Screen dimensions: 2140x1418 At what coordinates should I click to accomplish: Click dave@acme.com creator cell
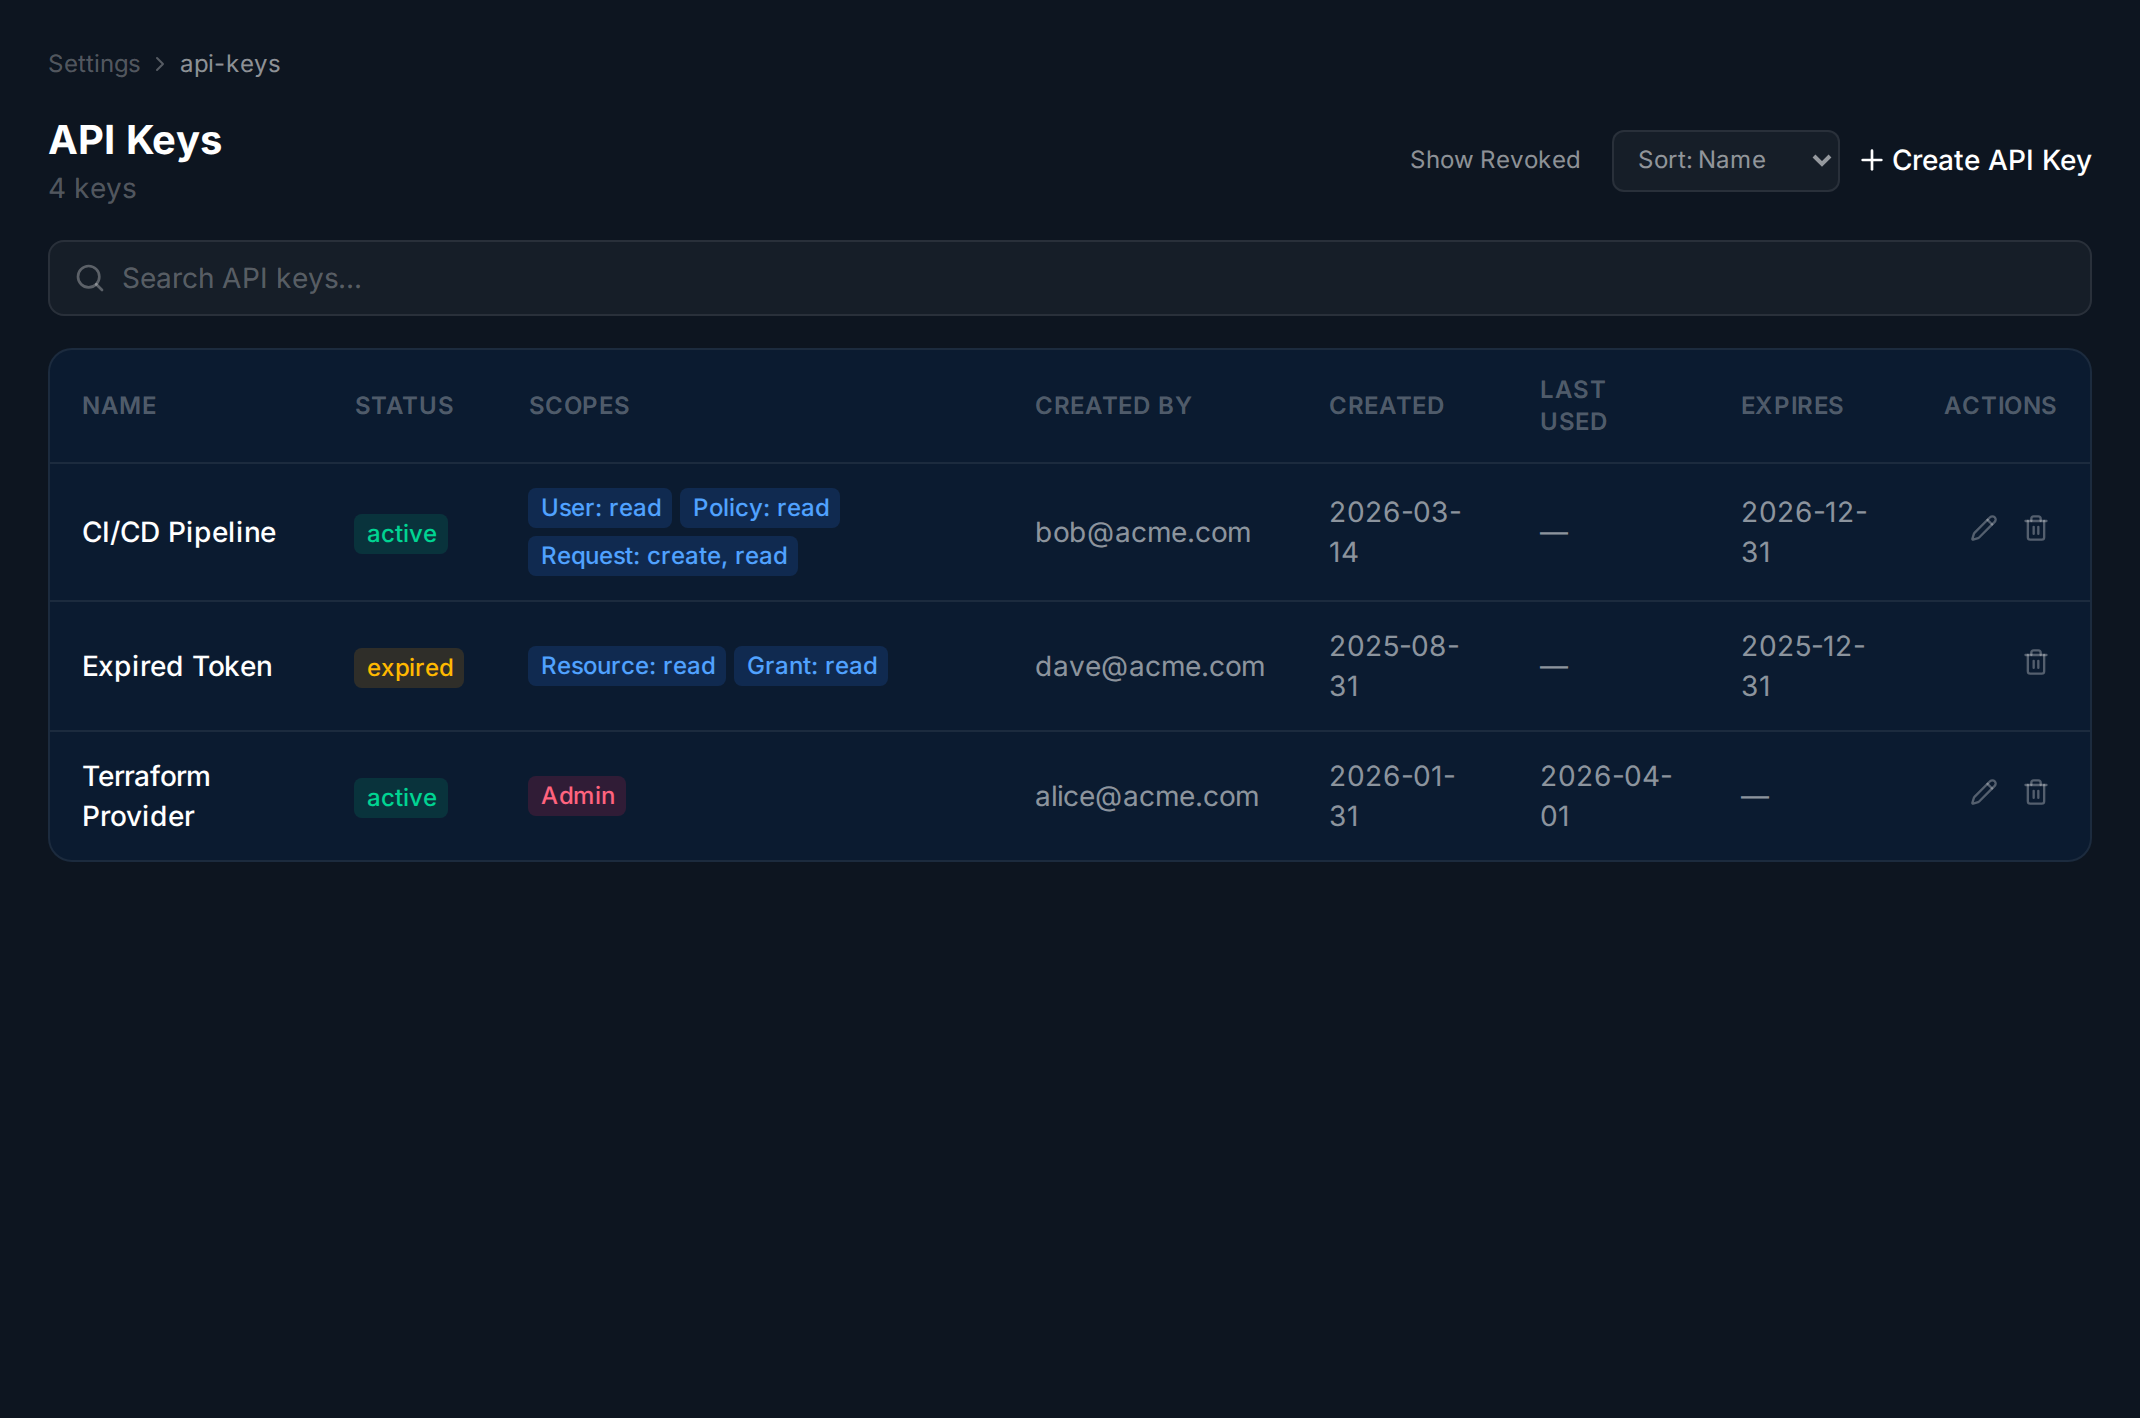pos(1150,666)
